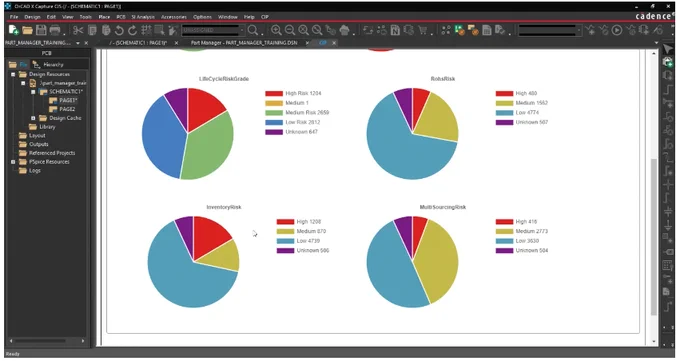This screenshot has height=361, width=680.
Task: Zoom in with the plus magnifier
Action: [x=276, y=30]
